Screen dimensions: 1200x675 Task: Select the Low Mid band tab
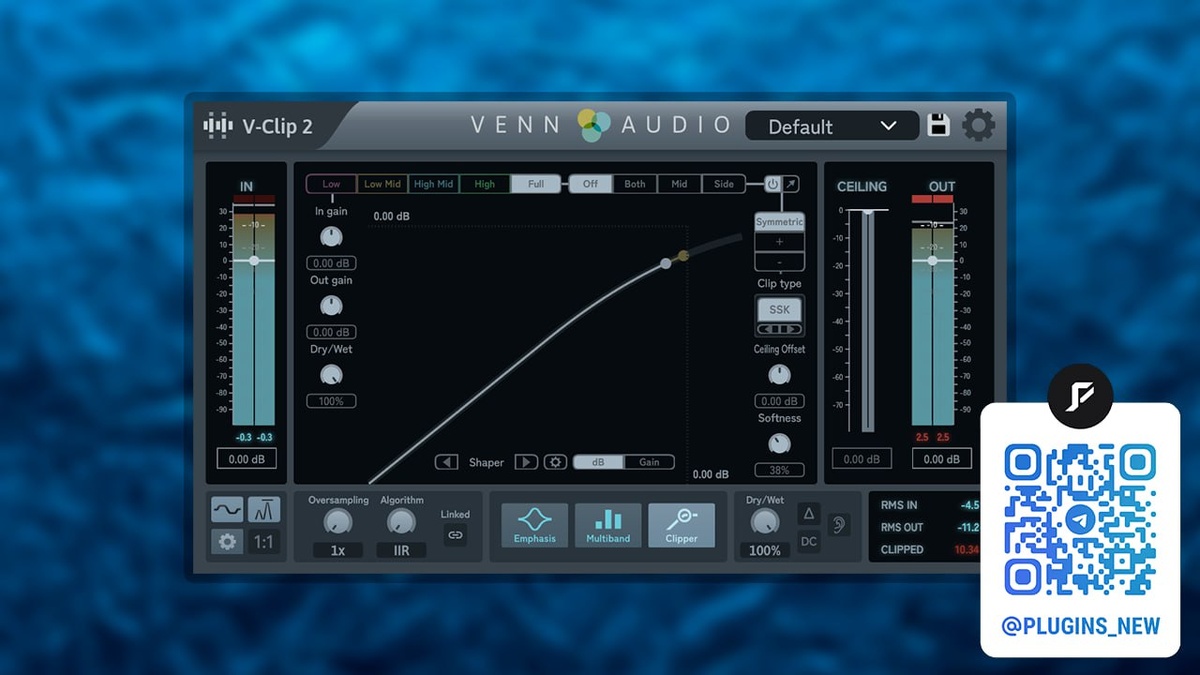click(382, 184)
